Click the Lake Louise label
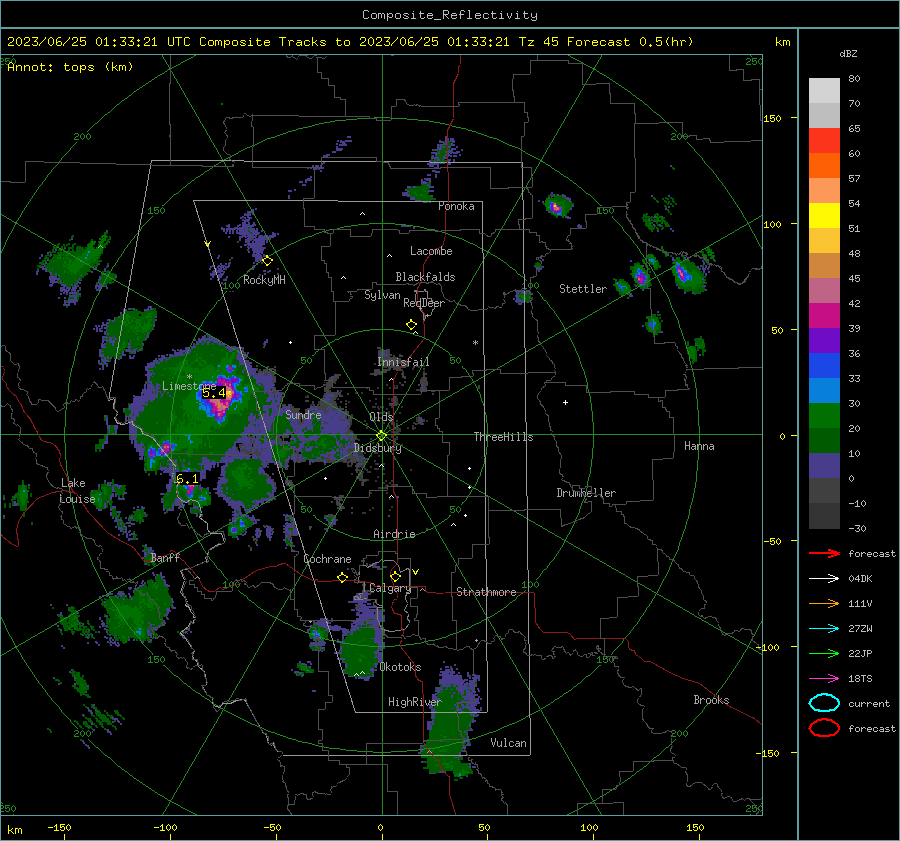This screenshot has height=841, width=900. [x=77, y=491]
